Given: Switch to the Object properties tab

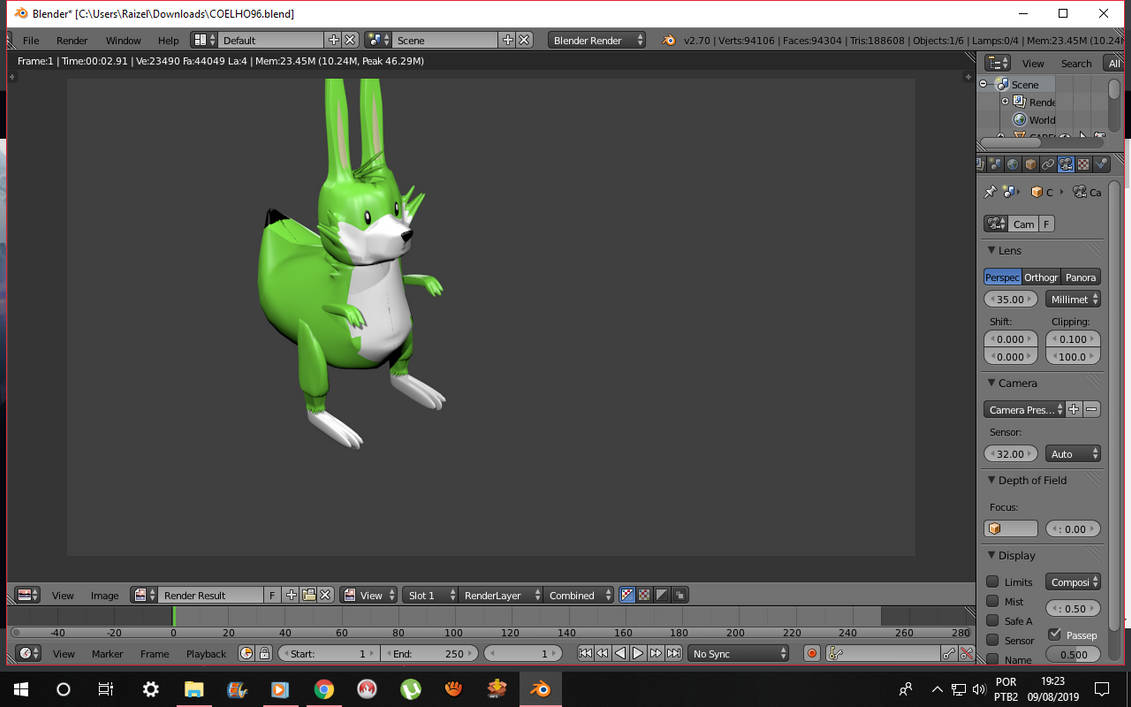Looking at the screenshot, I should pos(1031,163).
